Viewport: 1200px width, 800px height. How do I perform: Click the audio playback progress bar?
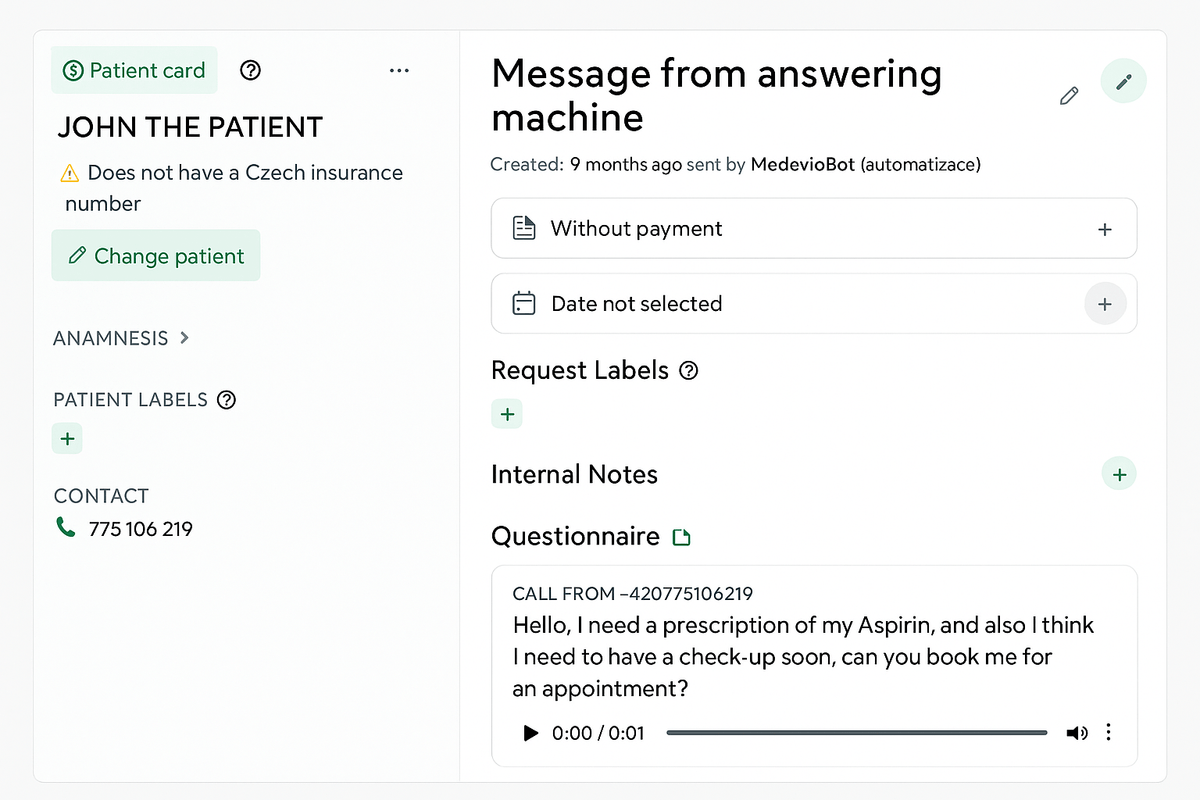coord(856,733)
